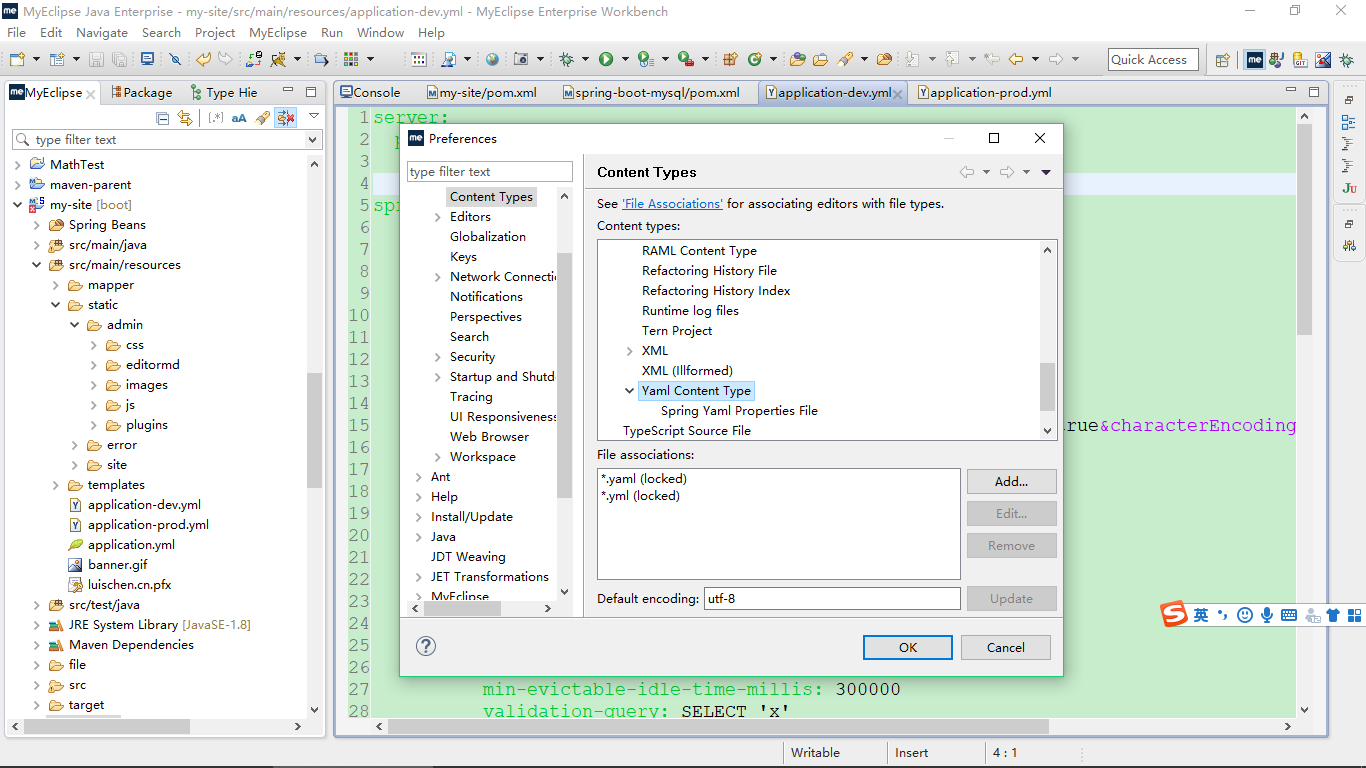
Task: Open the 'File Associations' link
Action: pyautogui.click(x=672, y=203)
